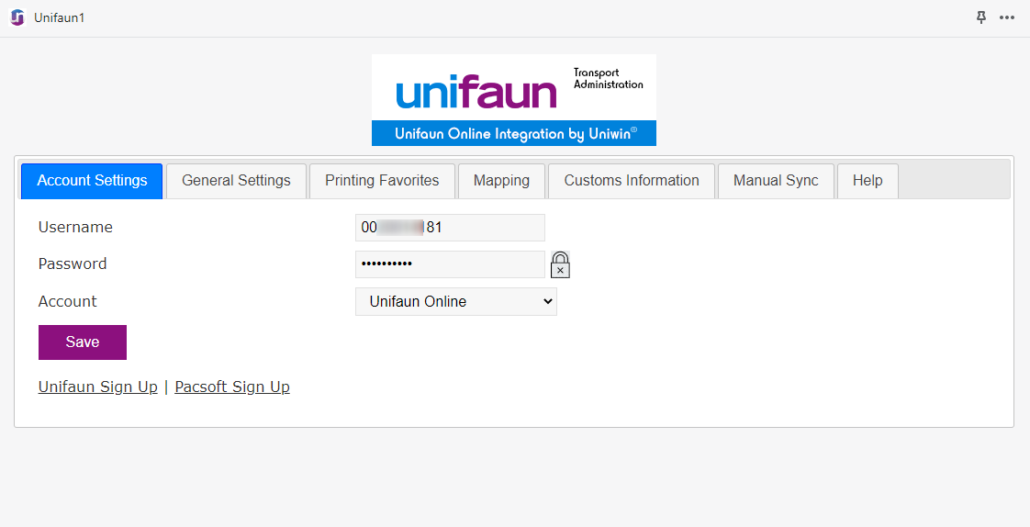Open the Account Settings tab
The height and width of the screenshot is (527, 1030).
[92, 181]
